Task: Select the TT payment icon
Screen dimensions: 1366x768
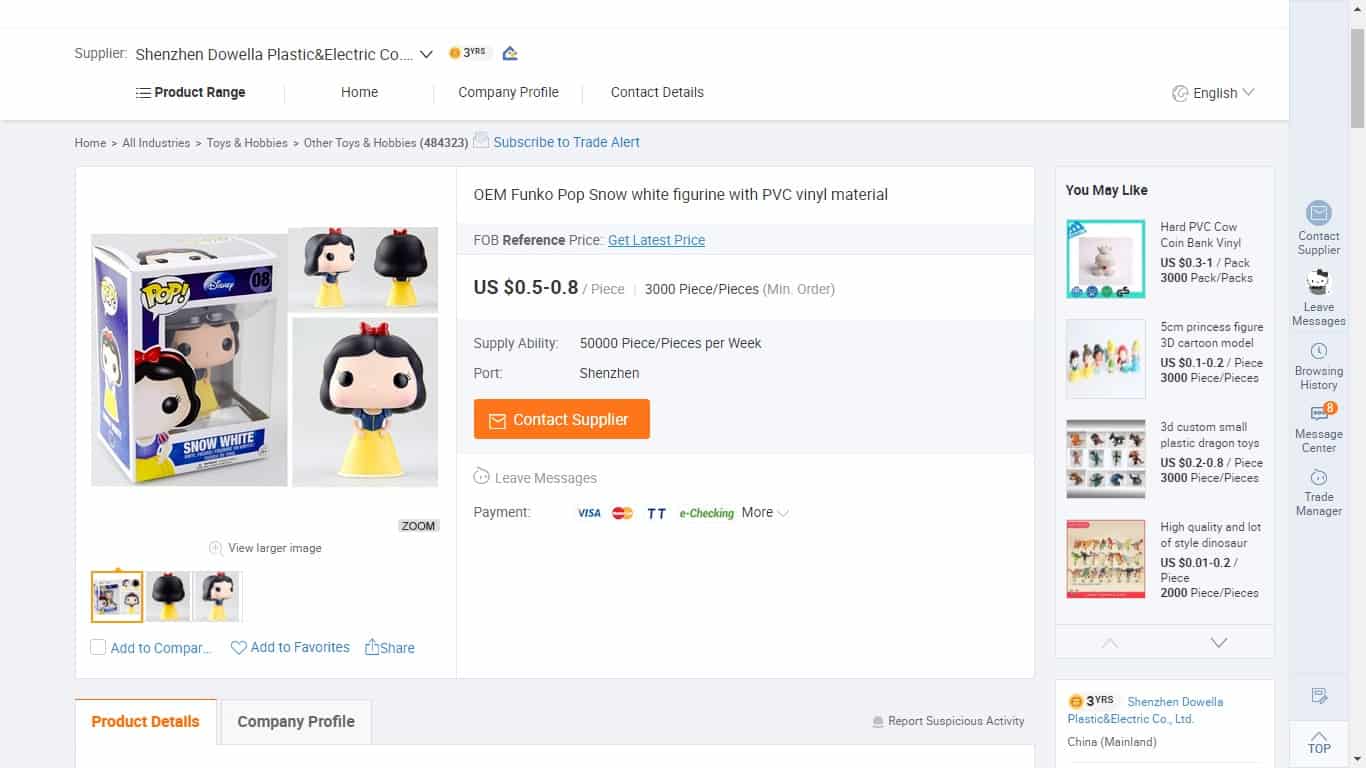Action: click(656, 513)
